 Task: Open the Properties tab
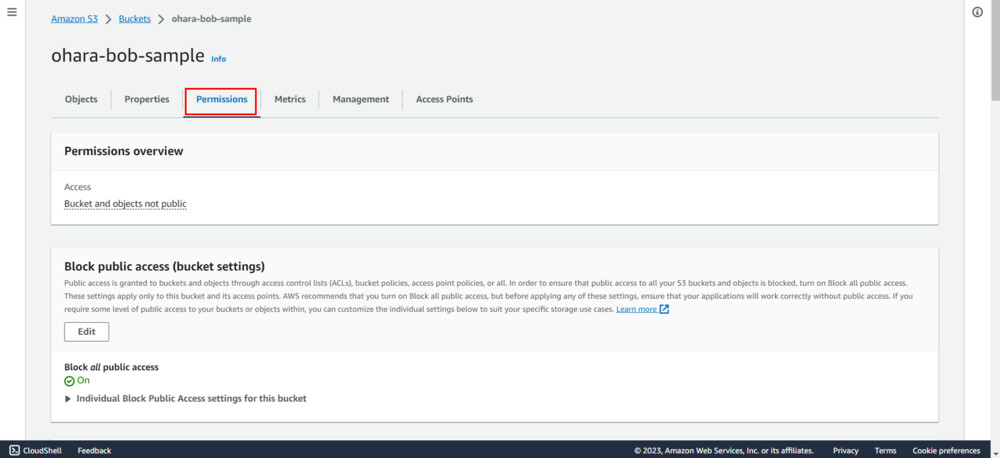click(147, 99)
